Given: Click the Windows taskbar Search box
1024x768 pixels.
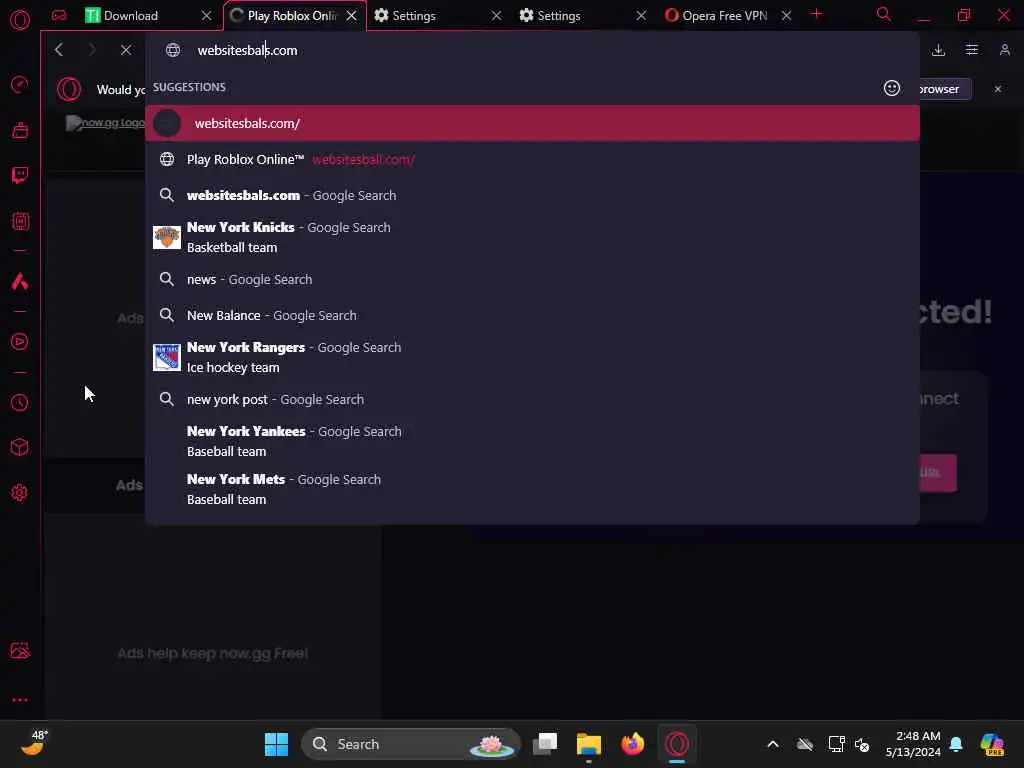Looking at the screenshot, I should 411,744.
